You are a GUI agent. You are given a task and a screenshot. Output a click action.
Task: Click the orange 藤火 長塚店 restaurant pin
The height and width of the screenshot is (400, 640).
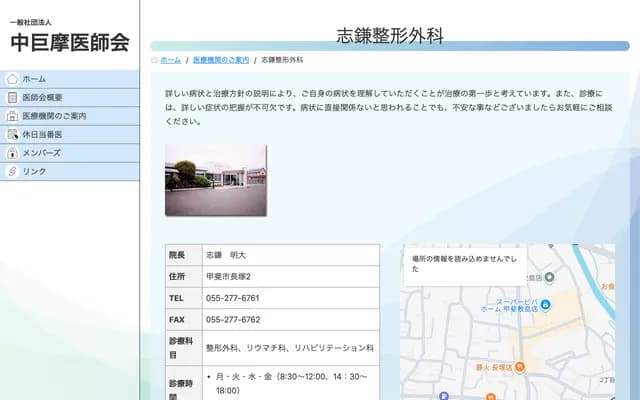pos(519,367)
